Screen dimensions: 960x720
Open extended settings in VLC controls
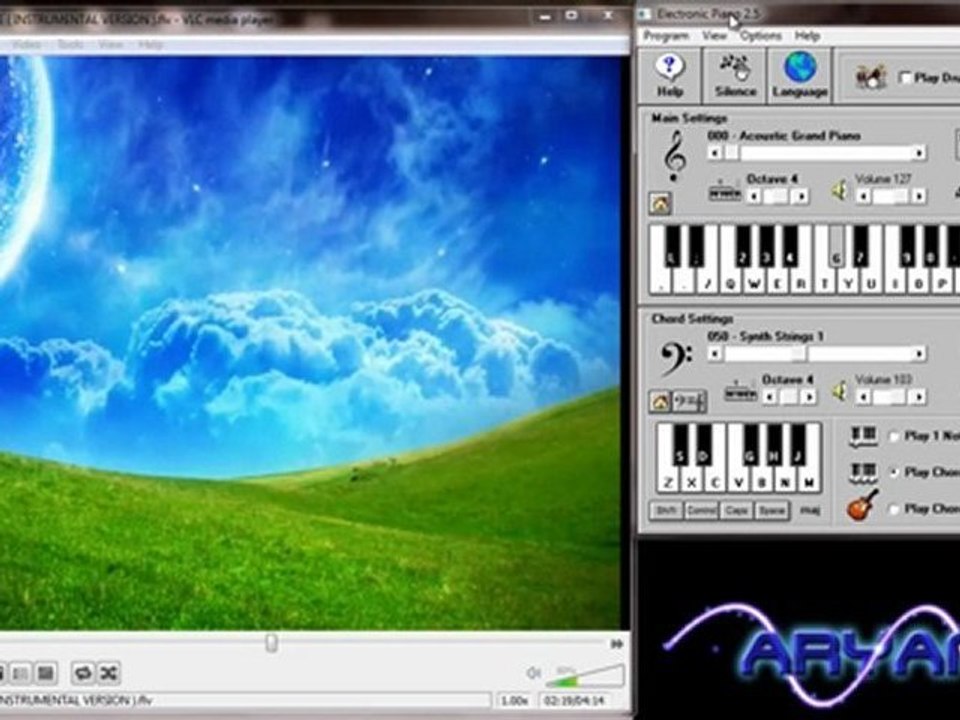(x=20, y=673)
